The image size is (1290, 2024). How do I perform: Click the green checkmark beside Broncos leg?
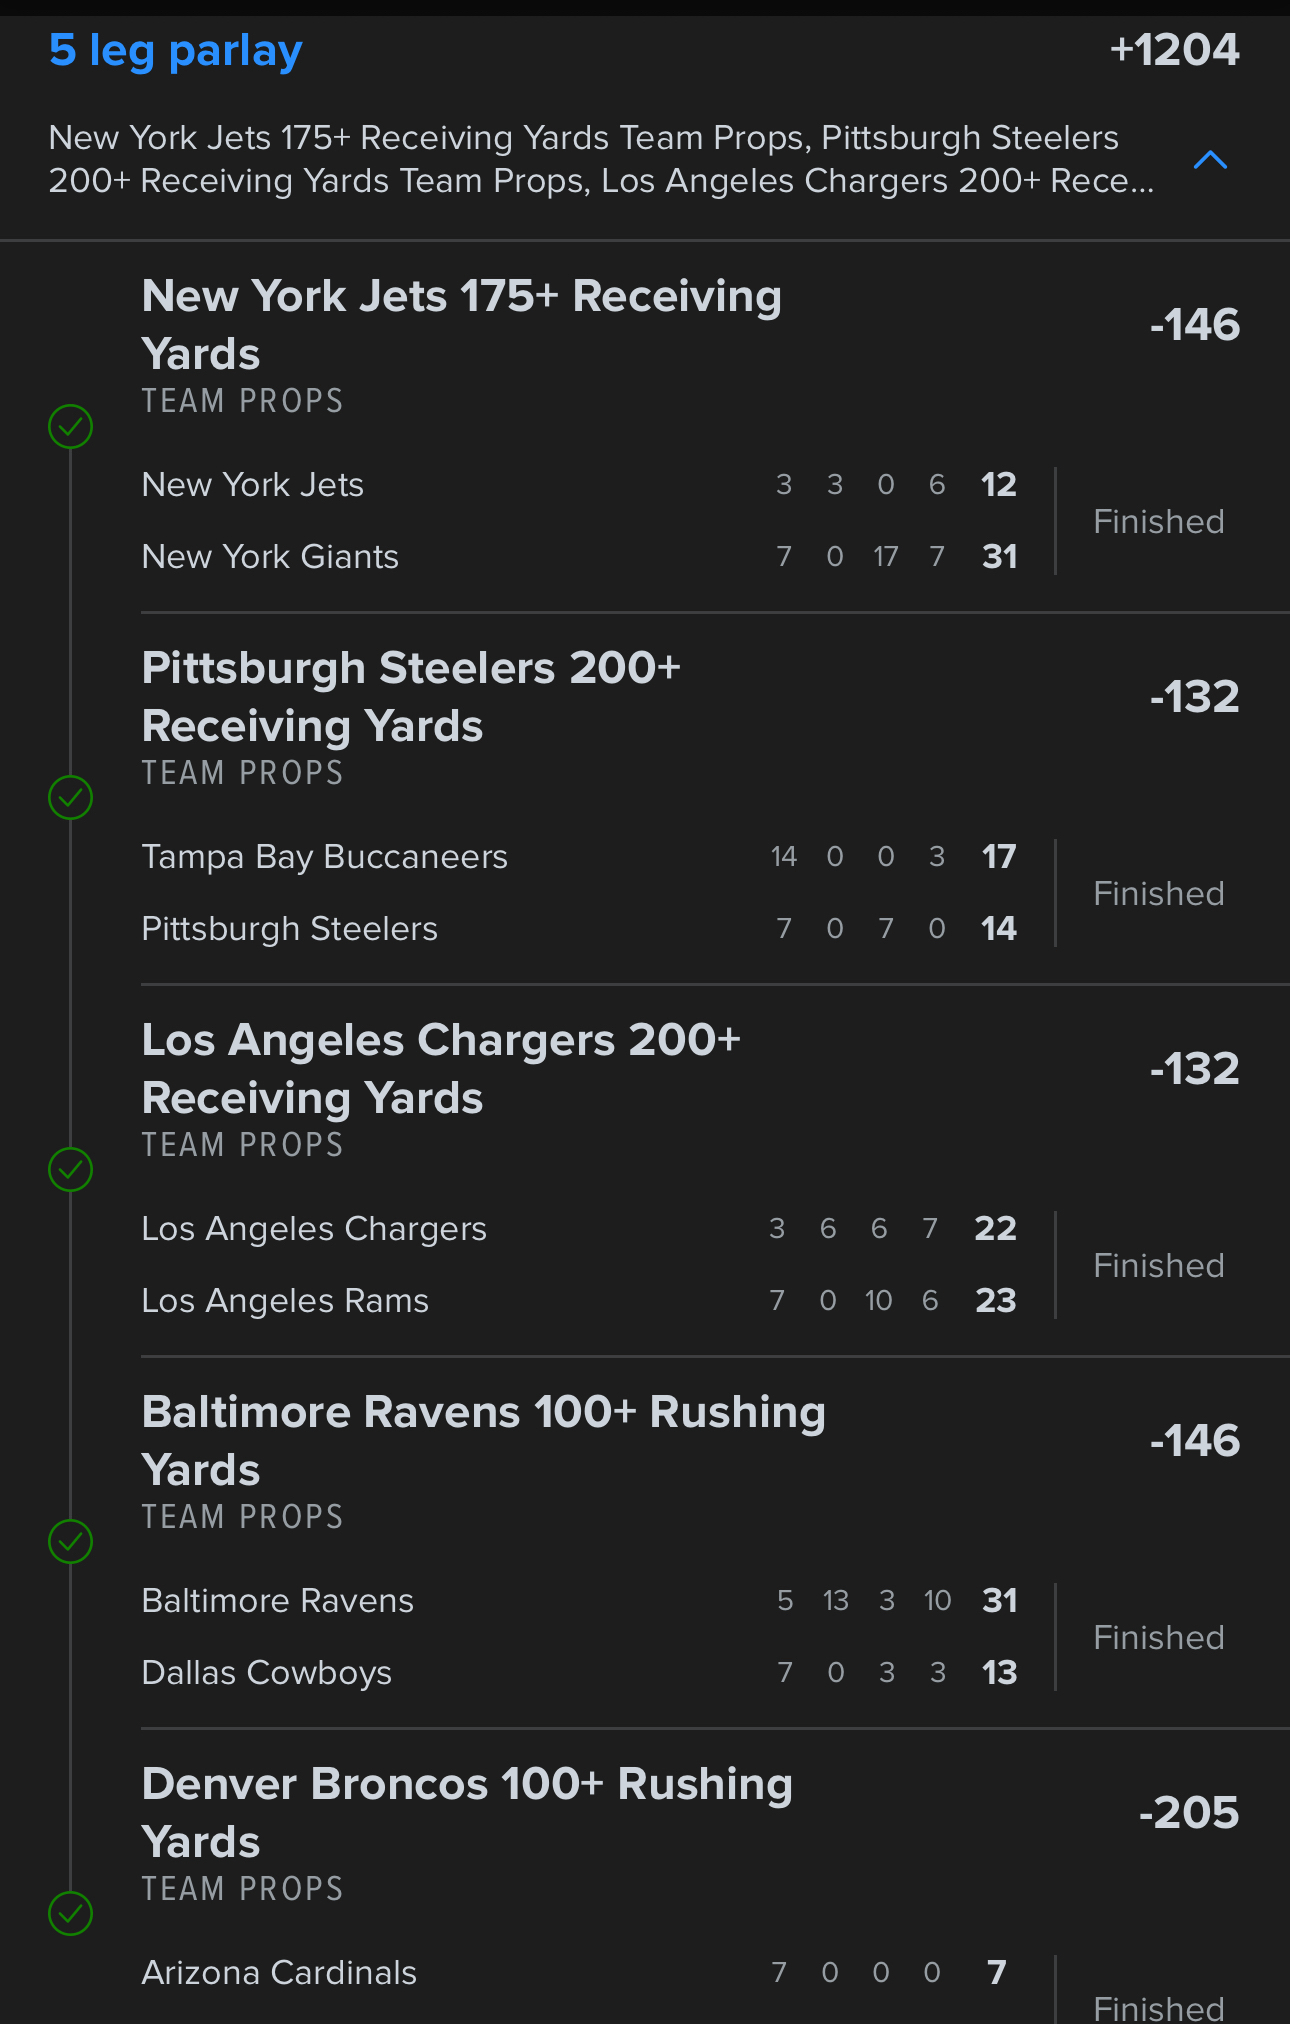71,1914
